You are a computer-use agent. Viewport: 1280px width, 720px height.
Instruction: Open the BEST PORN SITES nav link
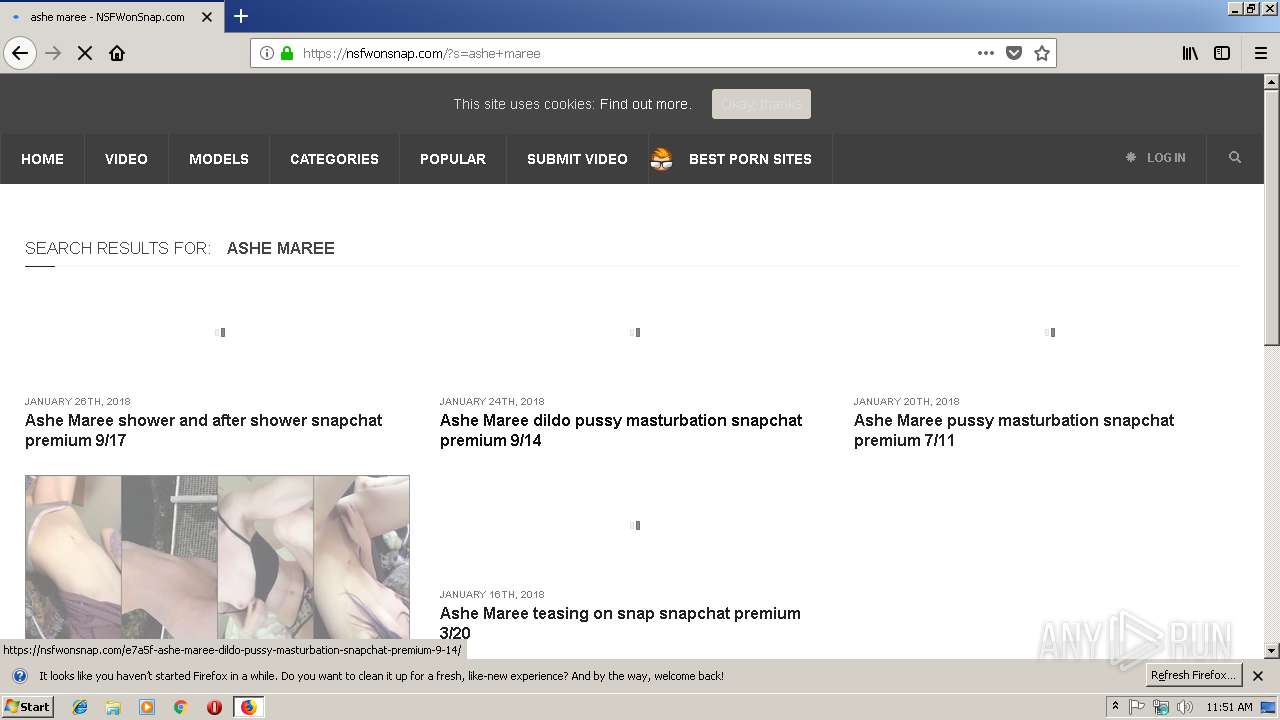(x=750, y=159)
